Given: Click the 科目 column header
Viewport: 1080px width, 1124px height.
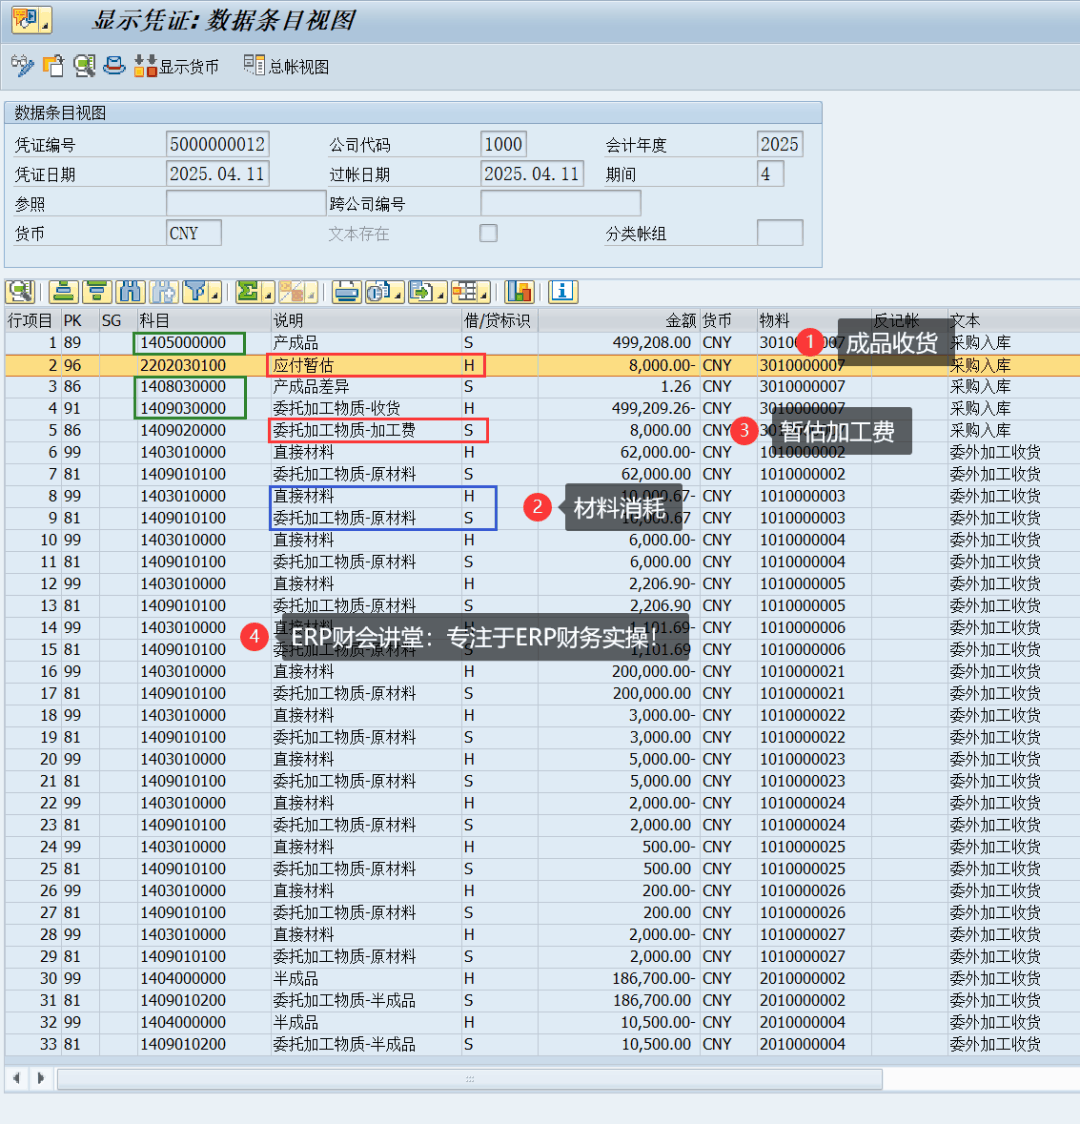Looking at the screenshot, I should tap(155, 320).
